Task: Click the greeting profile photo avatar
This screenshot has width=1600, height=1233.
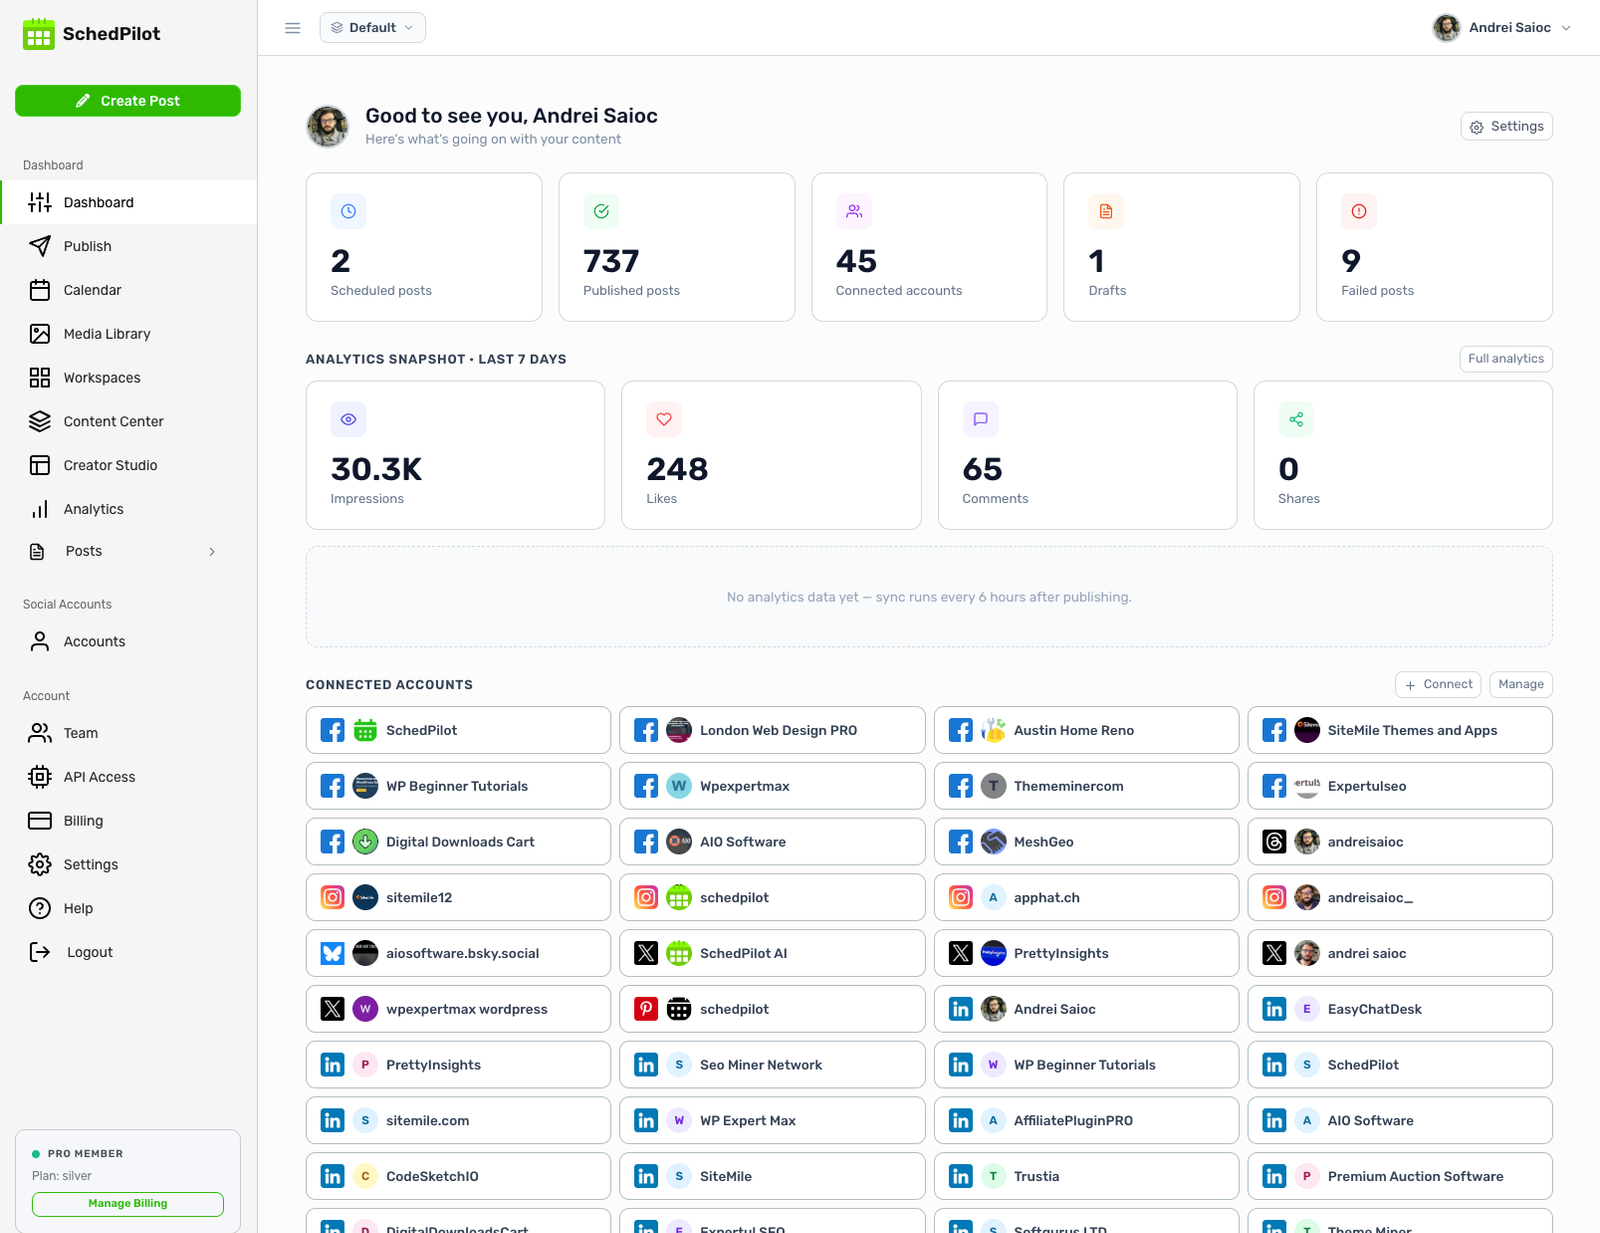Action: (x=328, y=127)
